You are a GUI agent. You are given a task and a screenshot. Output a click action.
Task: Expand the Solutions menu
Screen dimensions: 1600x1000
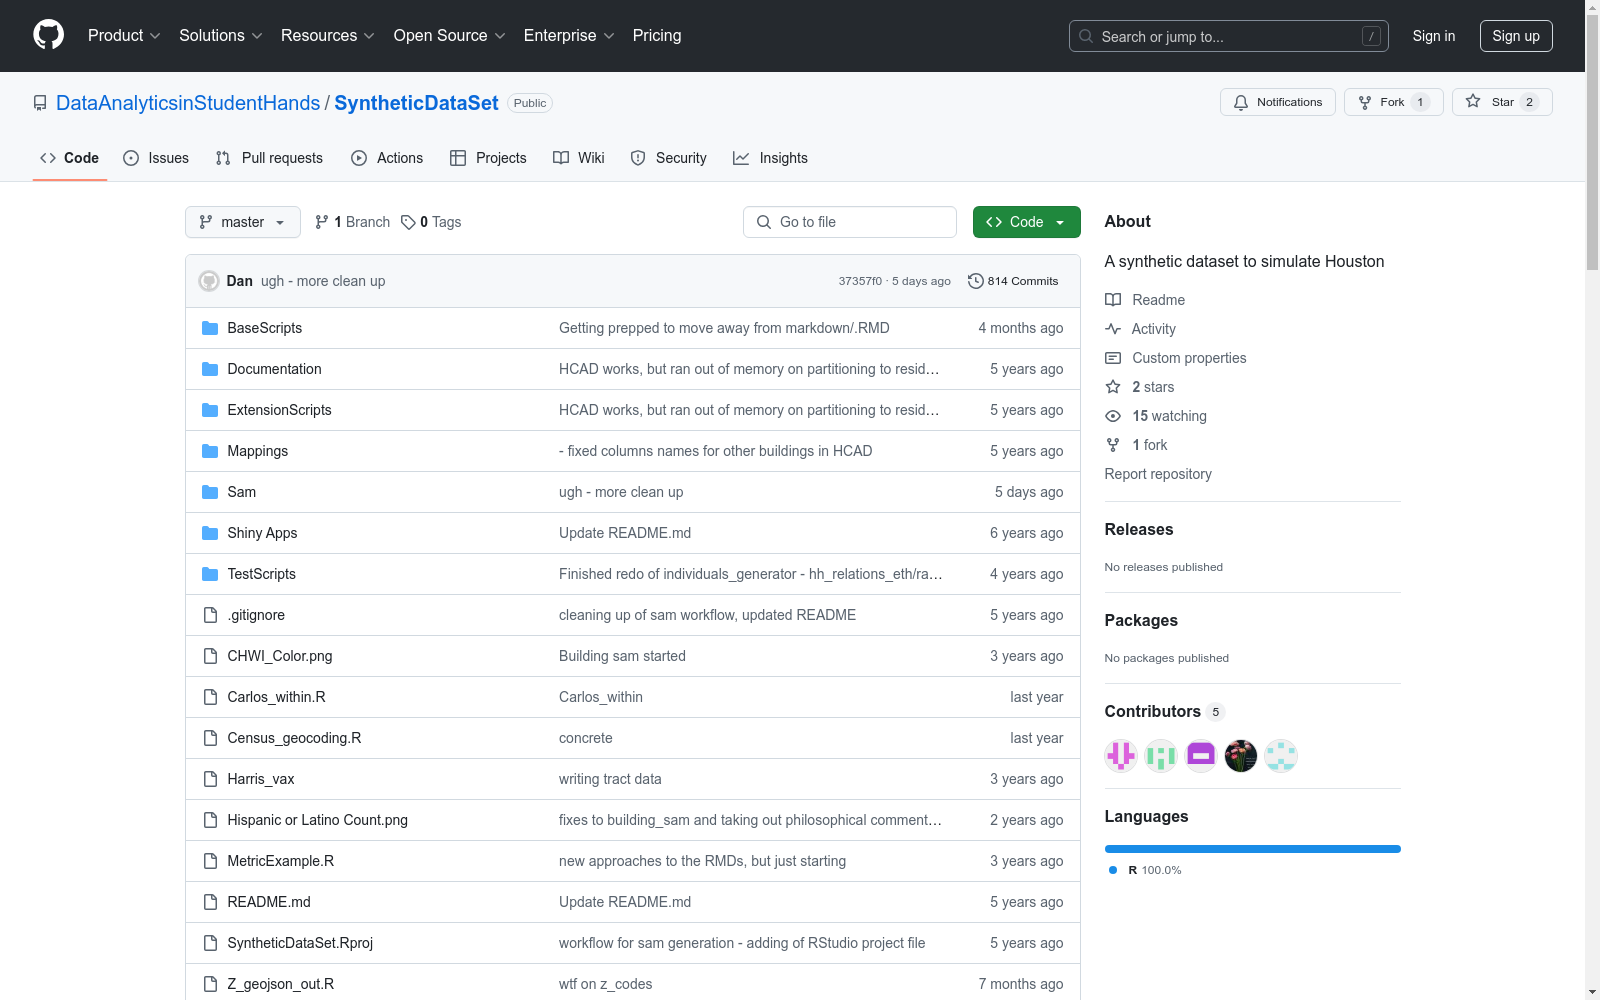221,36
